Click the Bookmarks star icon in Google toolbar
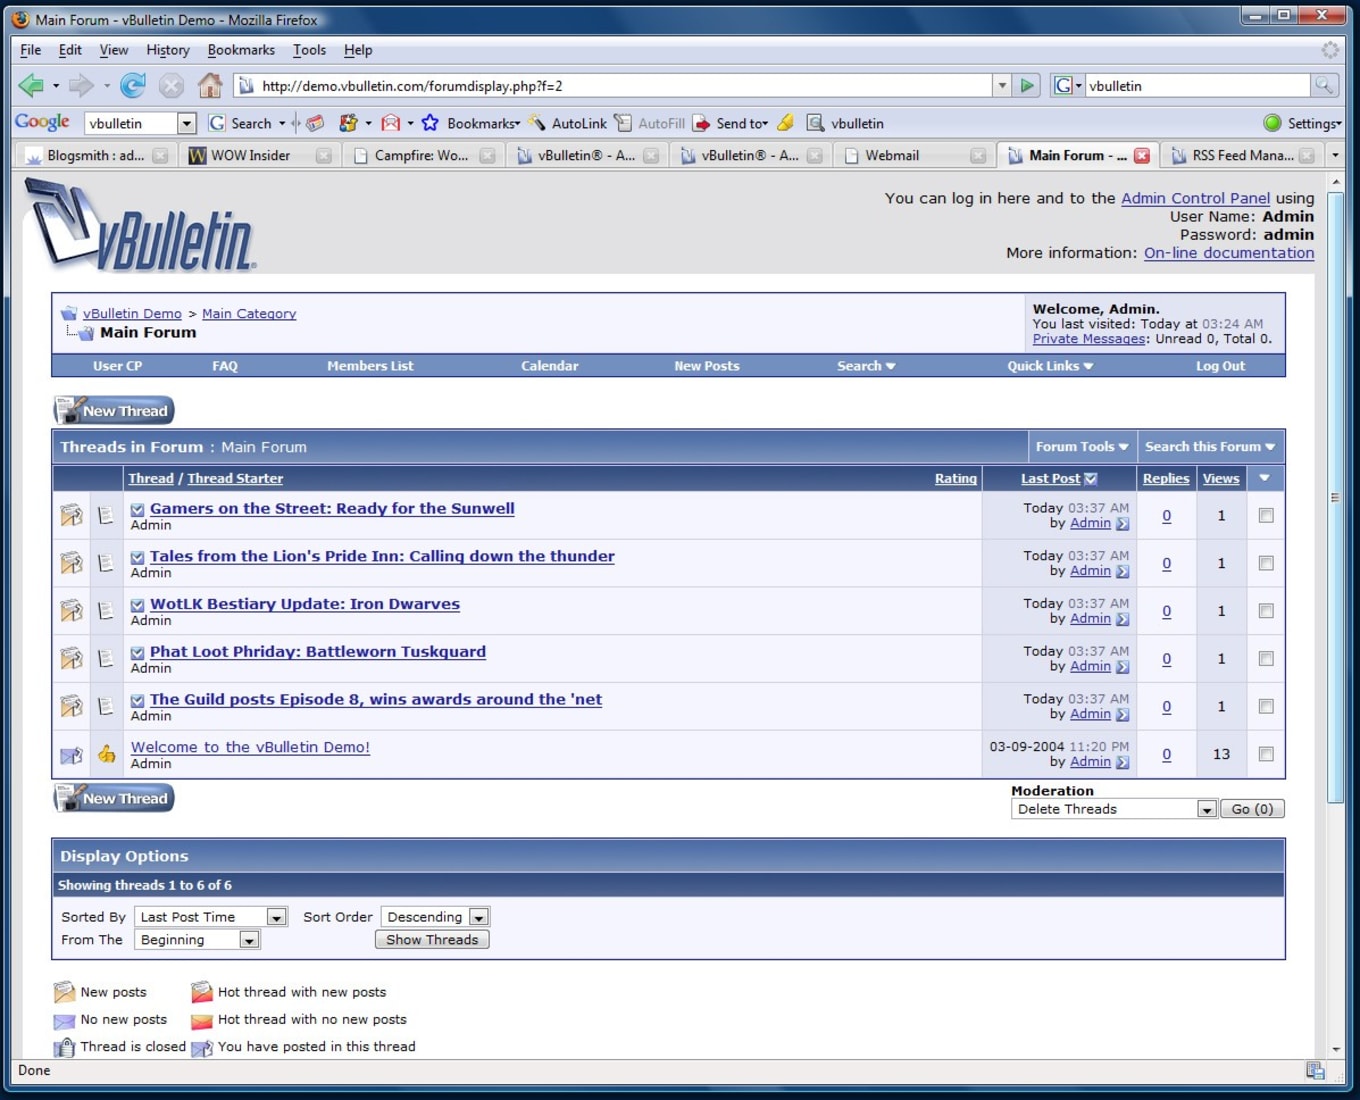 tap(430, 123)
